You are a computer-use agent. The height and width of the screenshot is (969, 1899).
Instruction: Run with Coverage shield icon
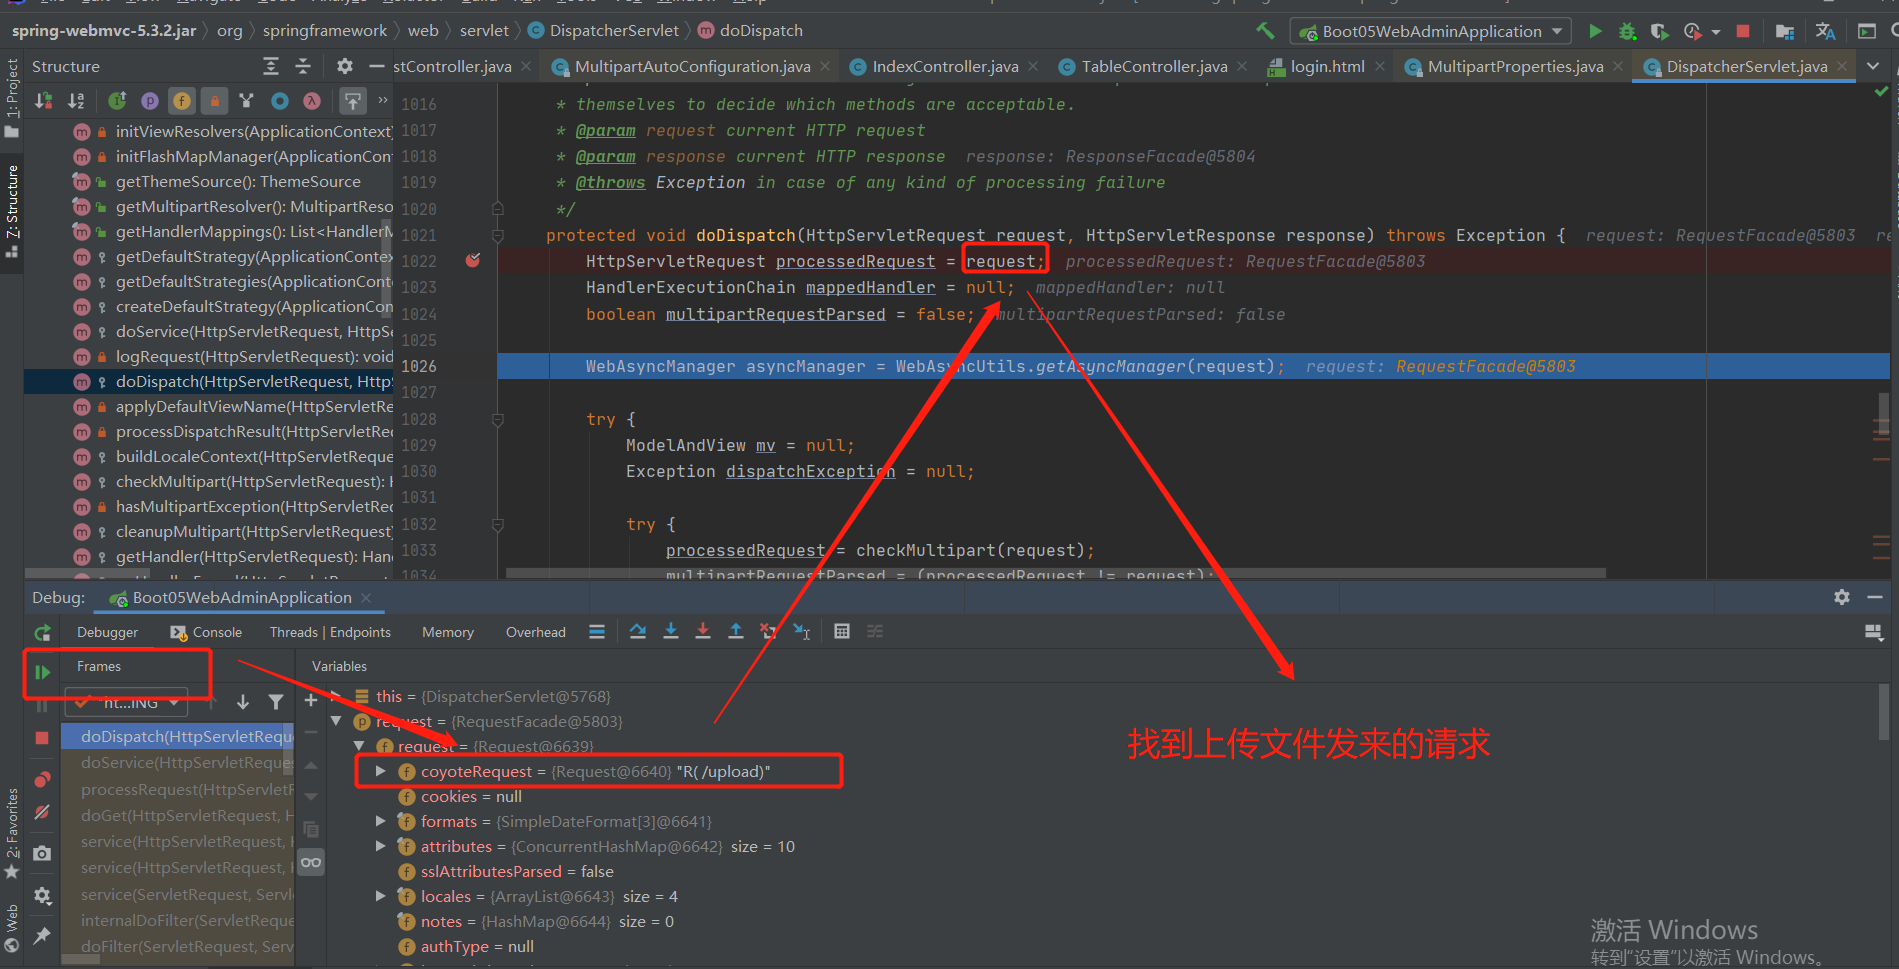[1659, 31]
